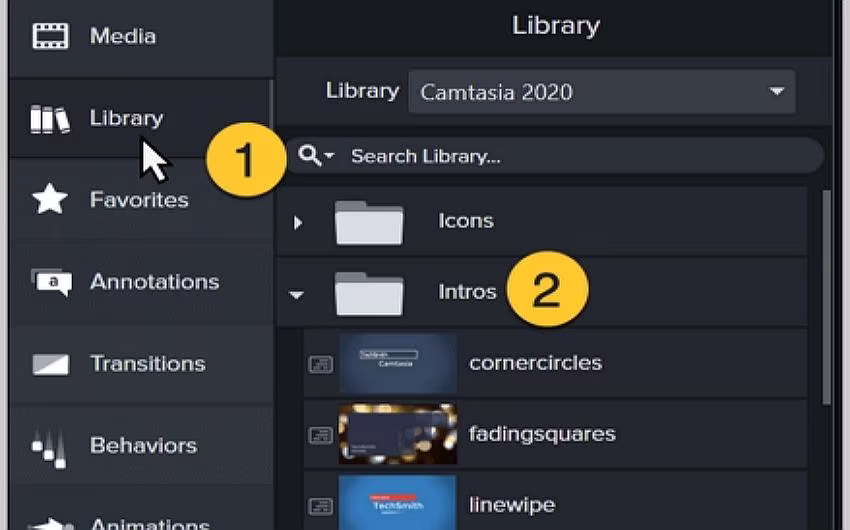Click the asset type icon beside fadingsquares
The height and width of the screenshot is (530, 850).
click(x=320, y=436)
